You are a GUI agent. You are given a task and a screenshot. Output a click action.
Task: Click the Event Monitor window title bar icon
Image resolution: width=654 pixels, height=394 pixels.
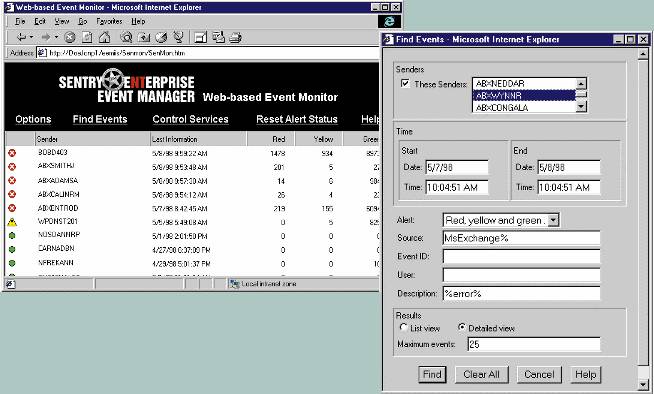point(9,8)
